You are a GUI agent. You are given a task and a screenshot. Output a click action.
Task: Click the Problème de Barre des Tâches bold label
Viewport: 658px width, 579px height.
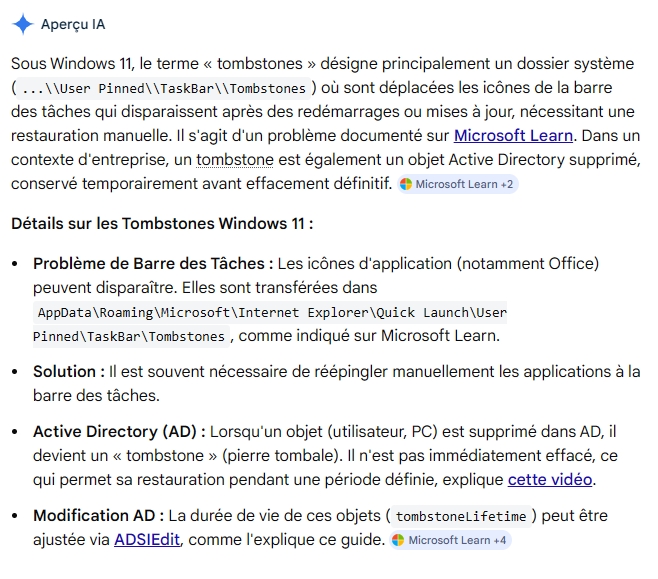pos(153,263)
